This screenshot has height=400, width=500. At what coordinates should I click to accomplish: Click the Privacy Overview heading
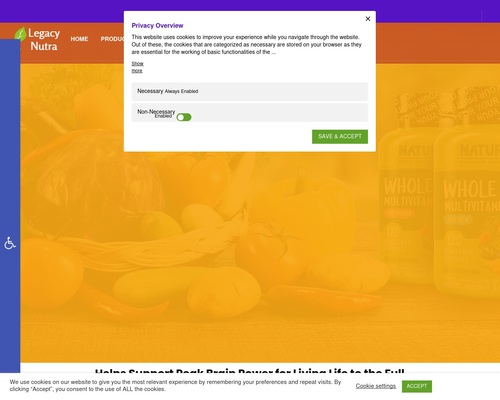point(157,26)
